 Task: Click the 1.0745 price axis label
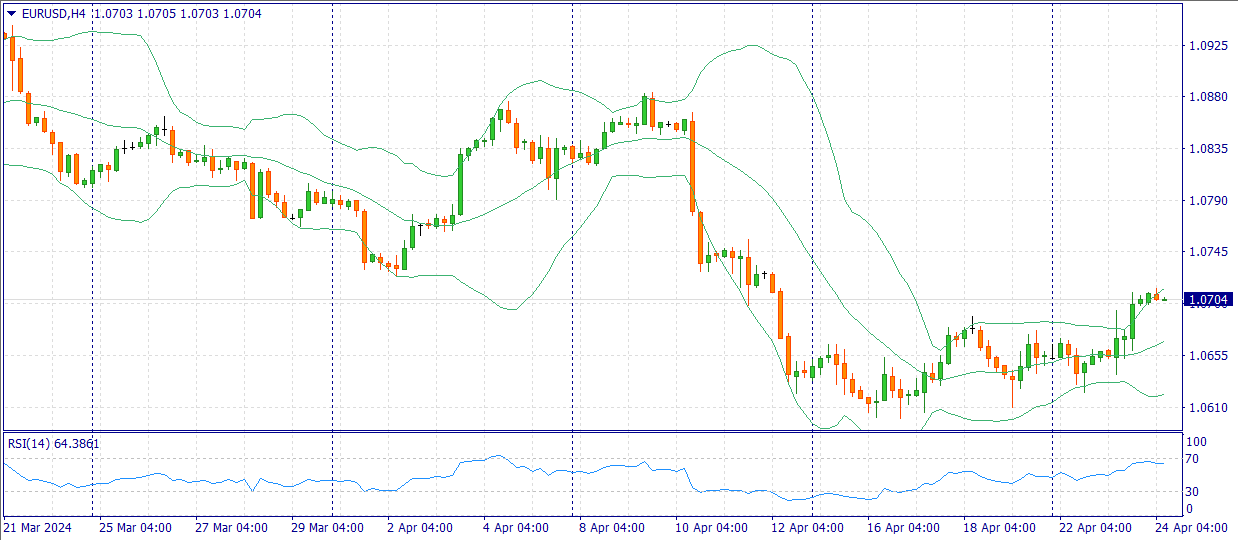coord(1205,252)
